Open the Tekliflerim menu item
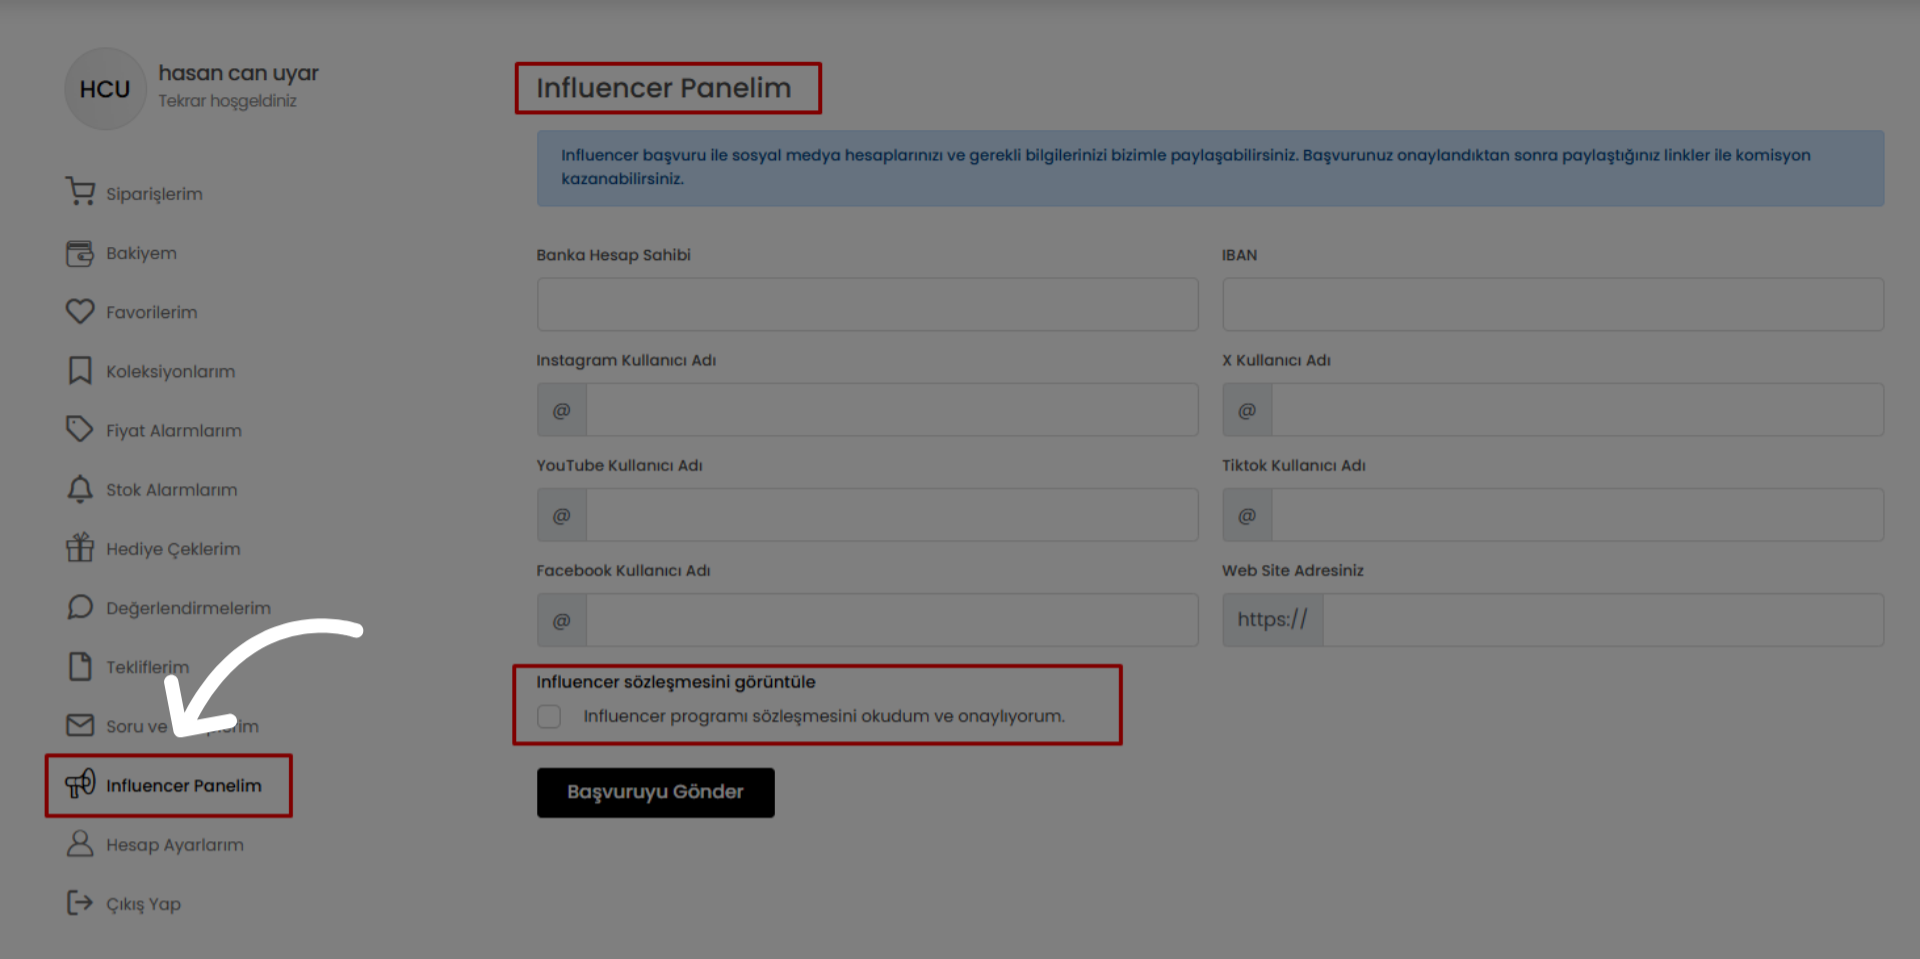 tap(128, 666)
